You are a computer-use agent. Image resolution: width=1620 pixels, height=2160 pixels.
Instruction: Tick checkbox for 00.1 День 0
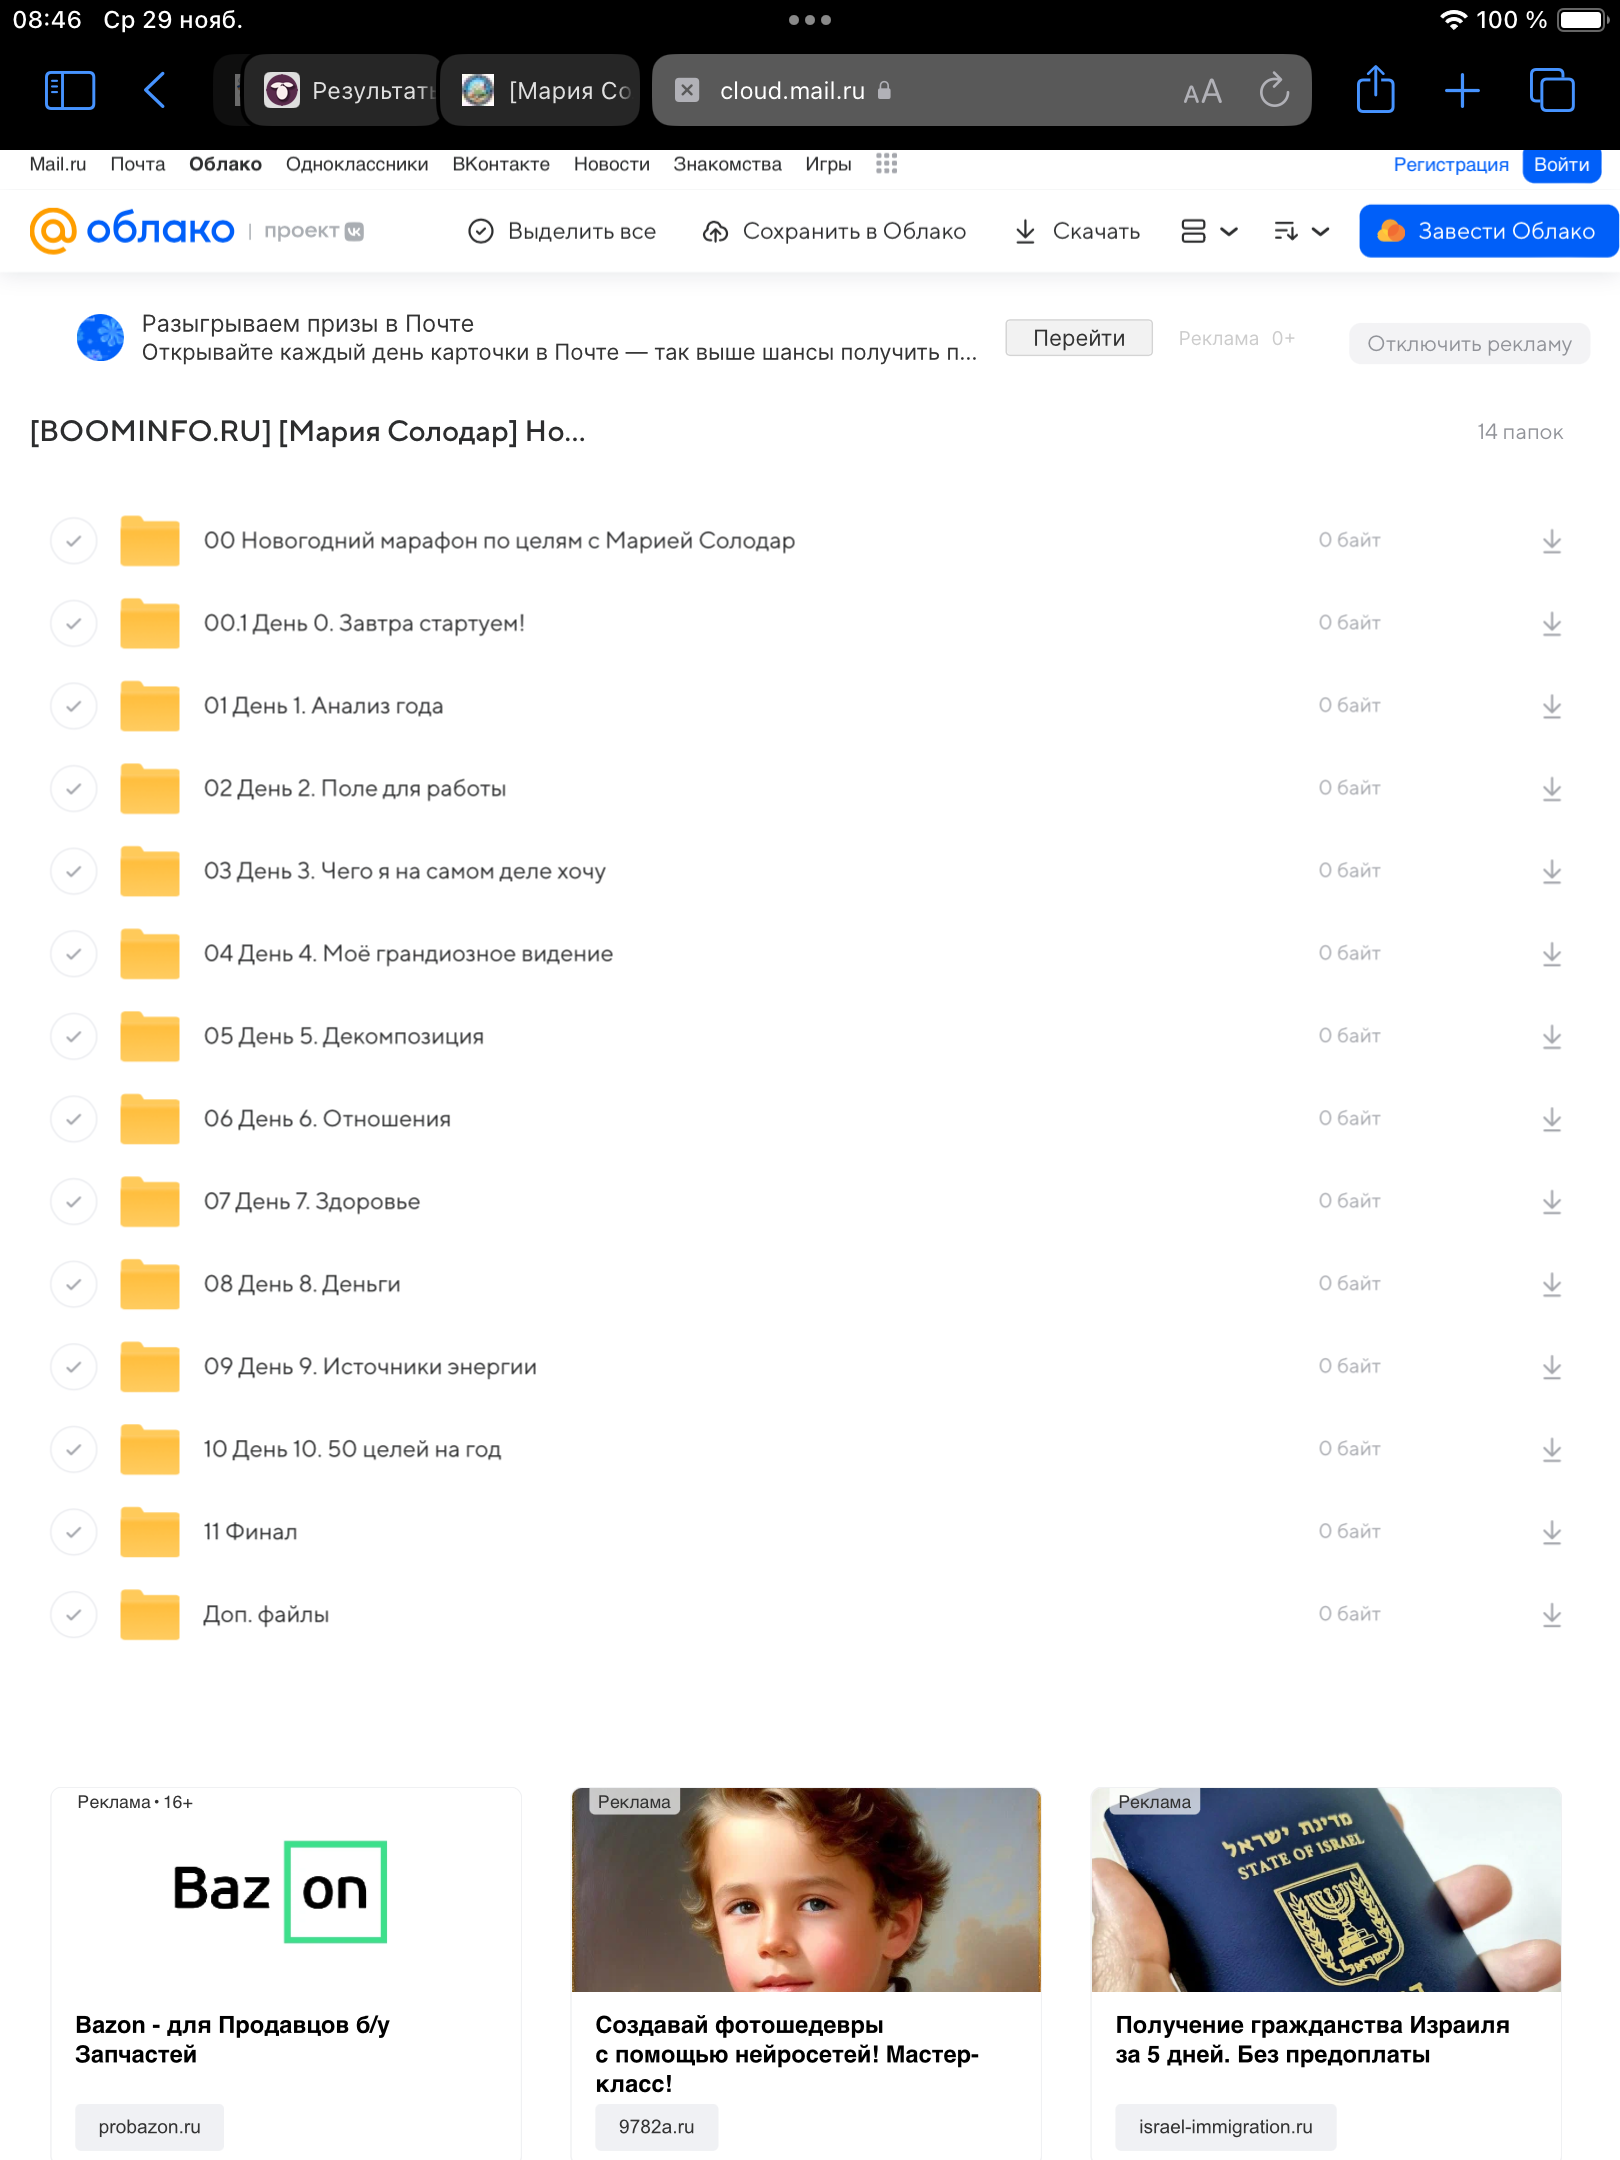74,624
